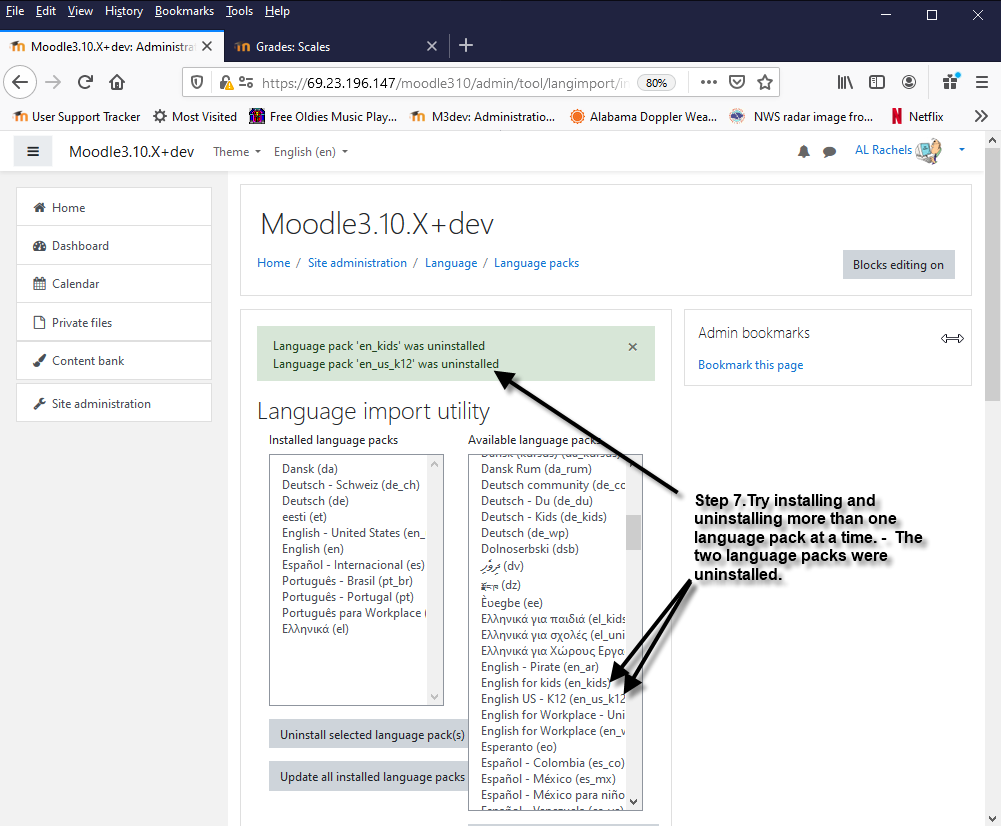The image size is (1001, 826).
Task: Close the Moodle3.10.X+dev tab
Action: [x=207, y=46]
